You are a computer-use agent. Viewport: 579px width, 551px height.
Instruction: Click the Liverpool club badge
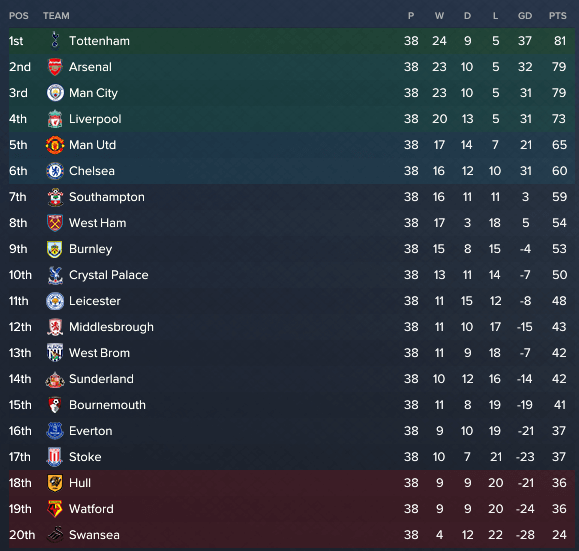pos(55,119)
